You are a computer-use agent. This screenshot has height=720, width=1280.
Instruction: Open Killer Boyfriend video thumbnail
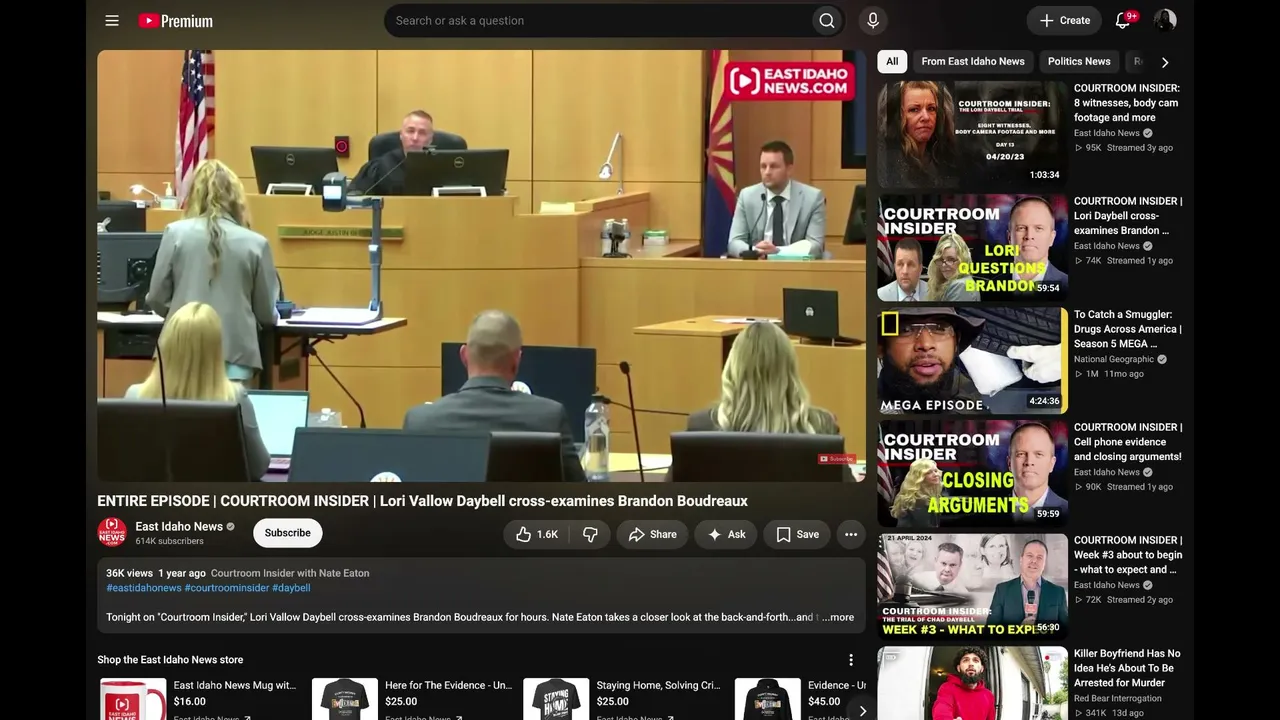click(972, 683)
